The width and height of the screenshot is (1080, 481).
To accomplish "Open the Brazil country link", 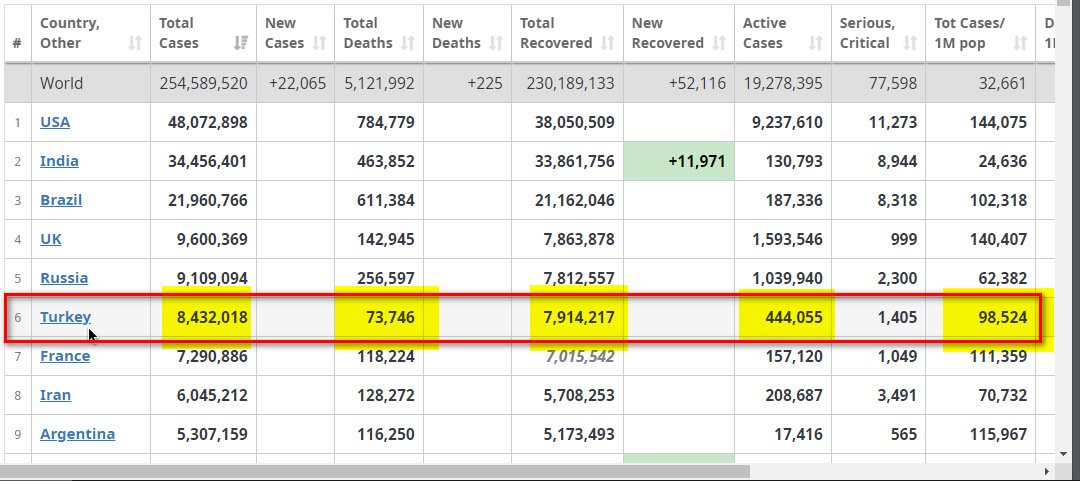I will [61, 200].
